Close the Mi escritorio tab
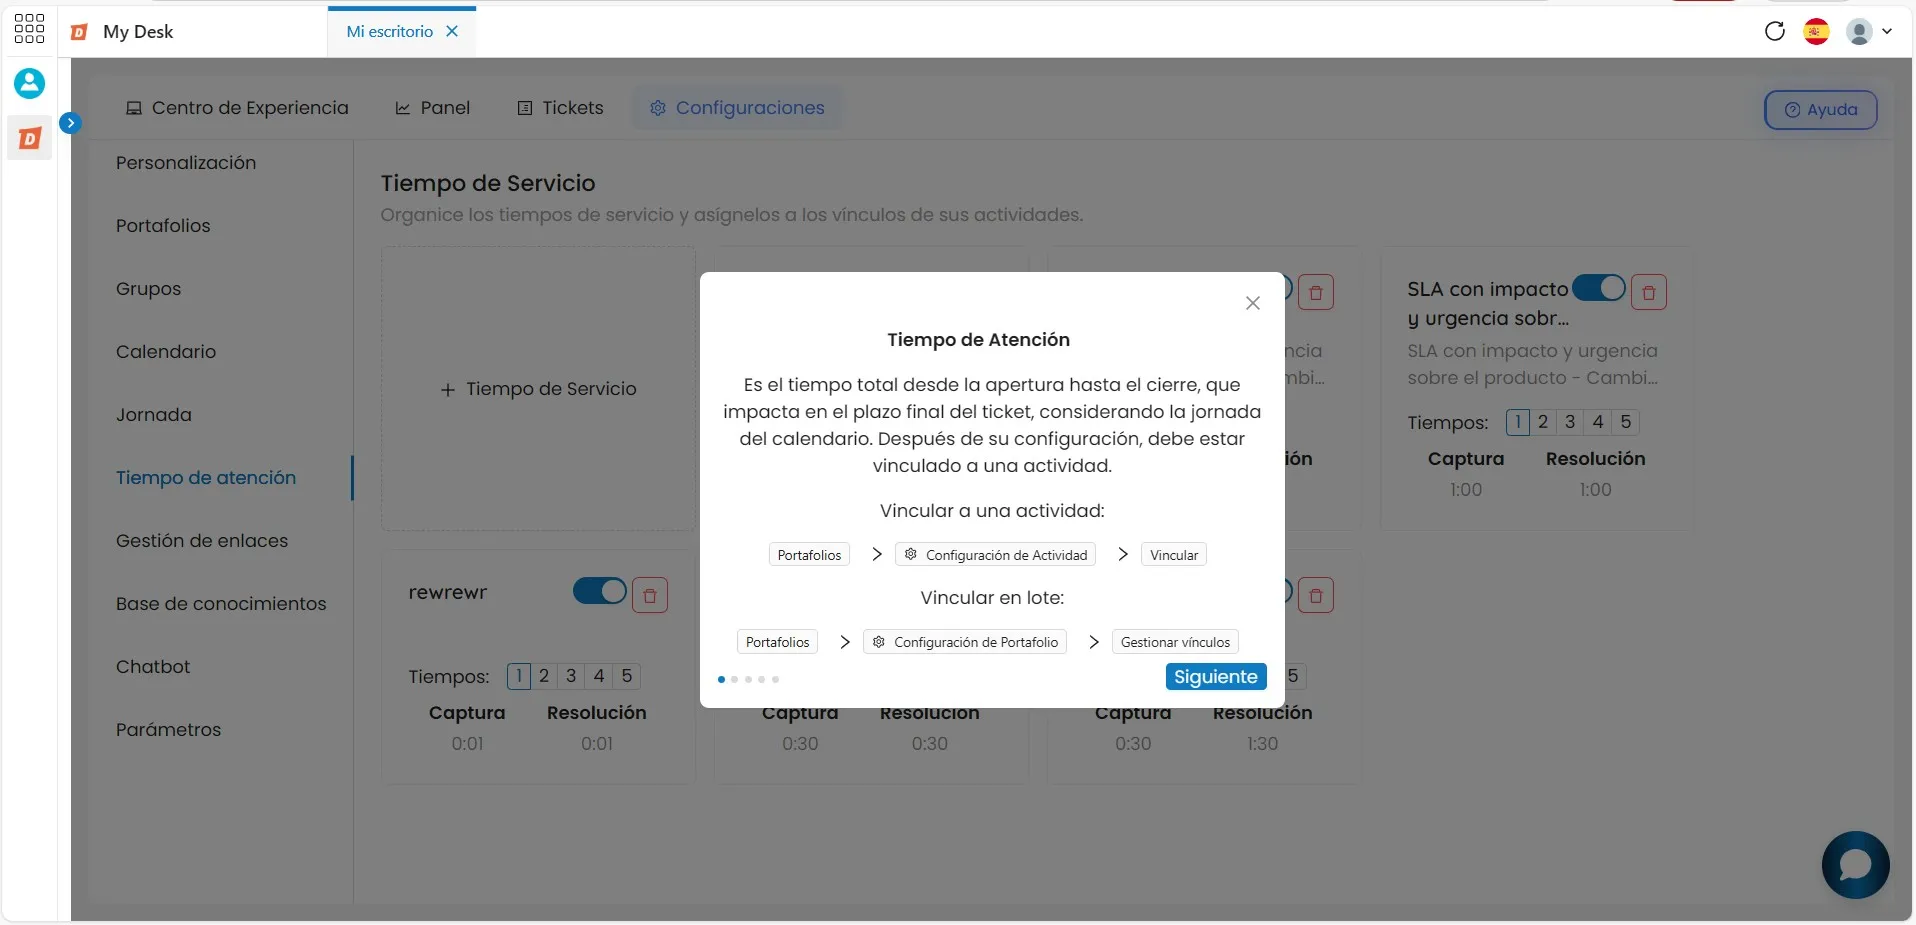Screen dimensions: 1916x925 coord(452,31)
